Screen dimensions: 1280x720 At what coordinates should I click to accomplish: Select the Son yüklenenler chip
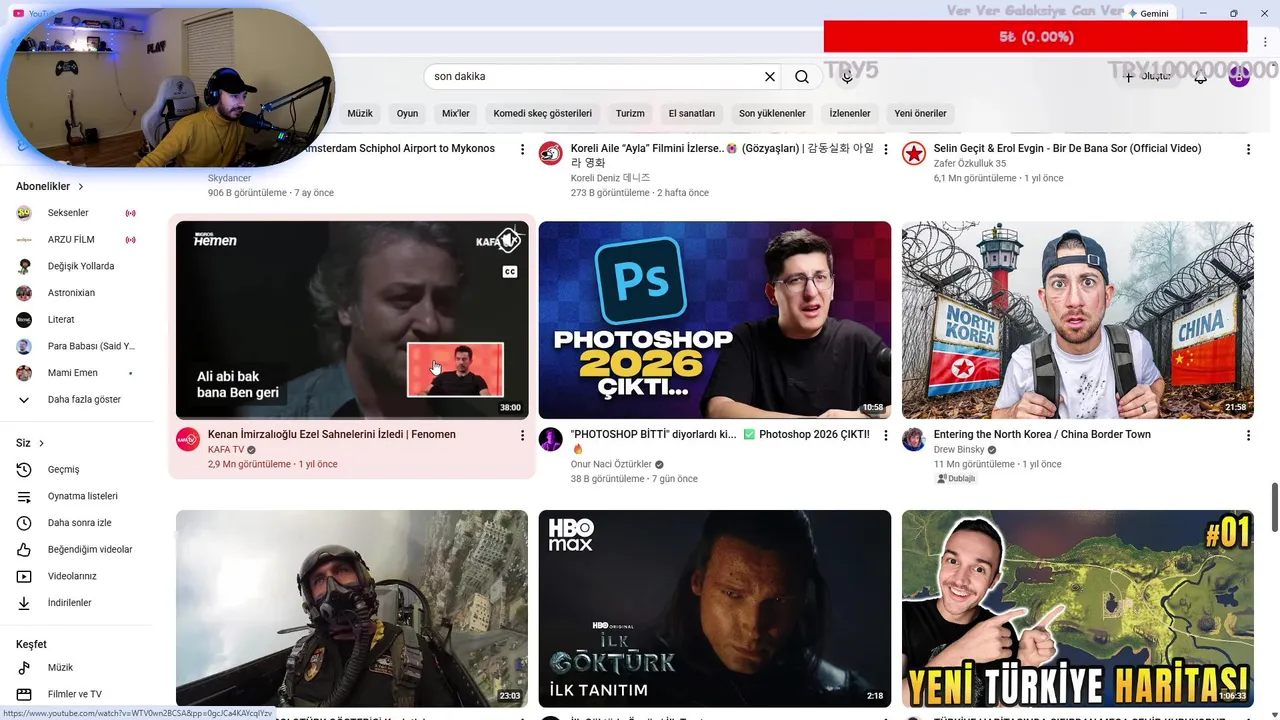(x=772, y=113)
